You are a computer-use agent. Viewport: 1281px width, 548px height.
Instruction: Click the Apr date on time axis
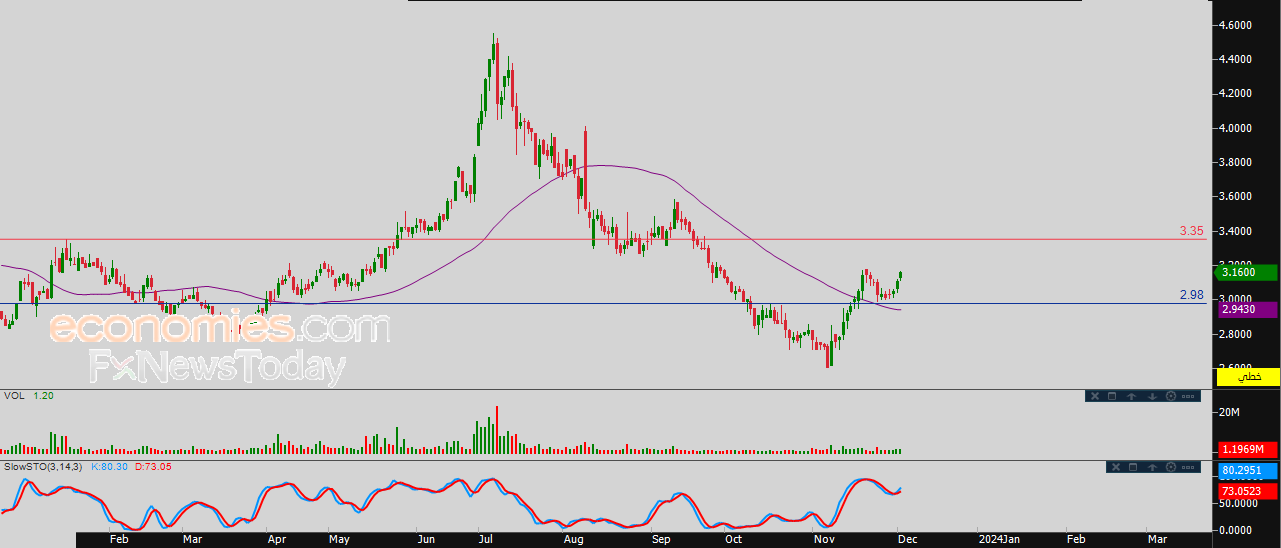point(277,539)
